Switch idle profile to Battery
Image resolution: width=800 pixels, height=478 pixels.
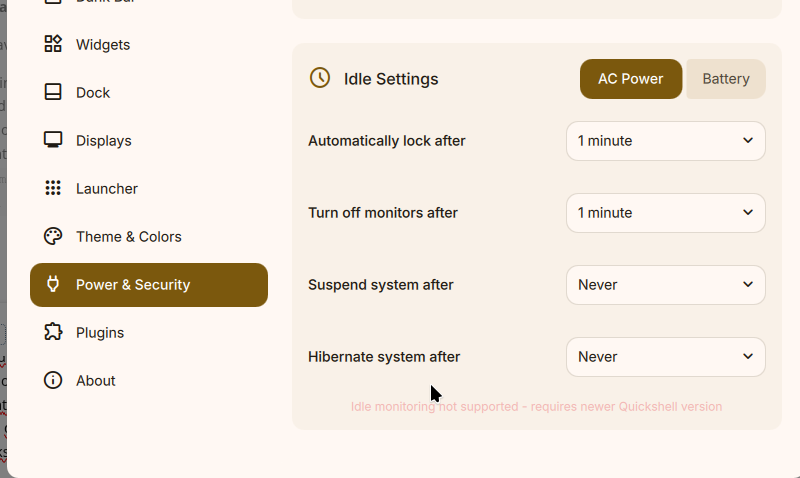[x=726, y=79]
